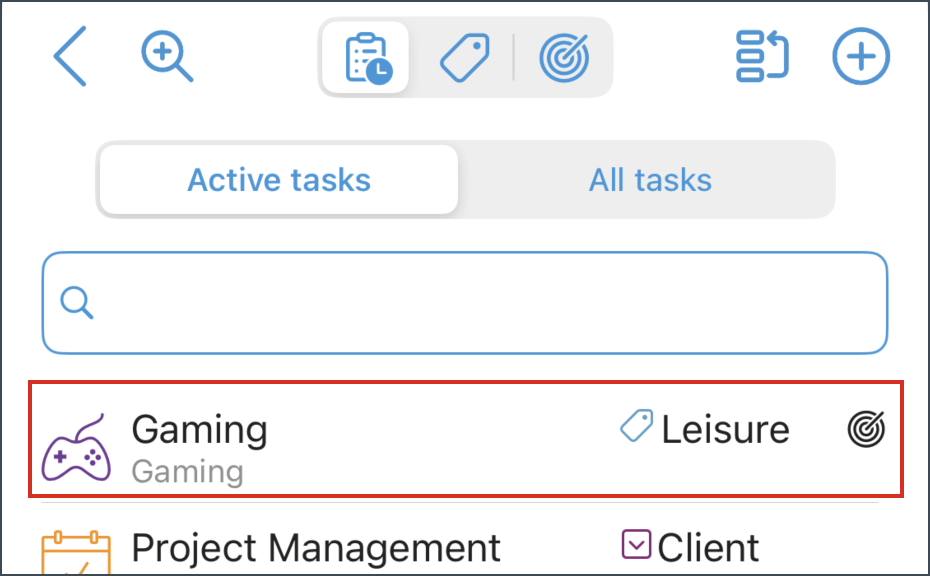This screenshot has height=576, width=930.
Task: Add a new task with the plus button
Action: click(860, 57)
